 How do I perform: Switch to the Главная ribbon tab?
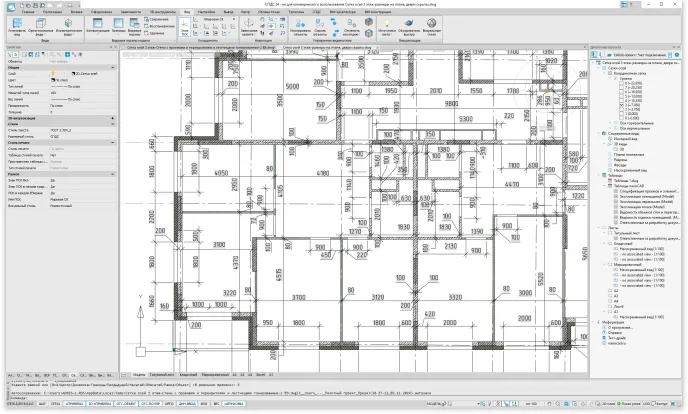pos(47,10)
